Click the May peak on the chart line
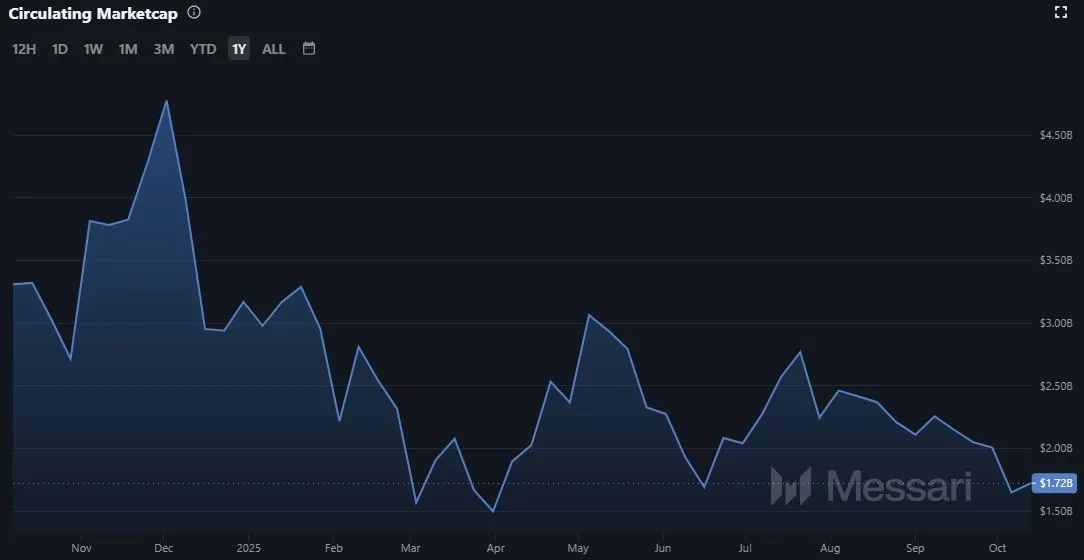This screenshot has width=1084, height=560. coord(588,315)
